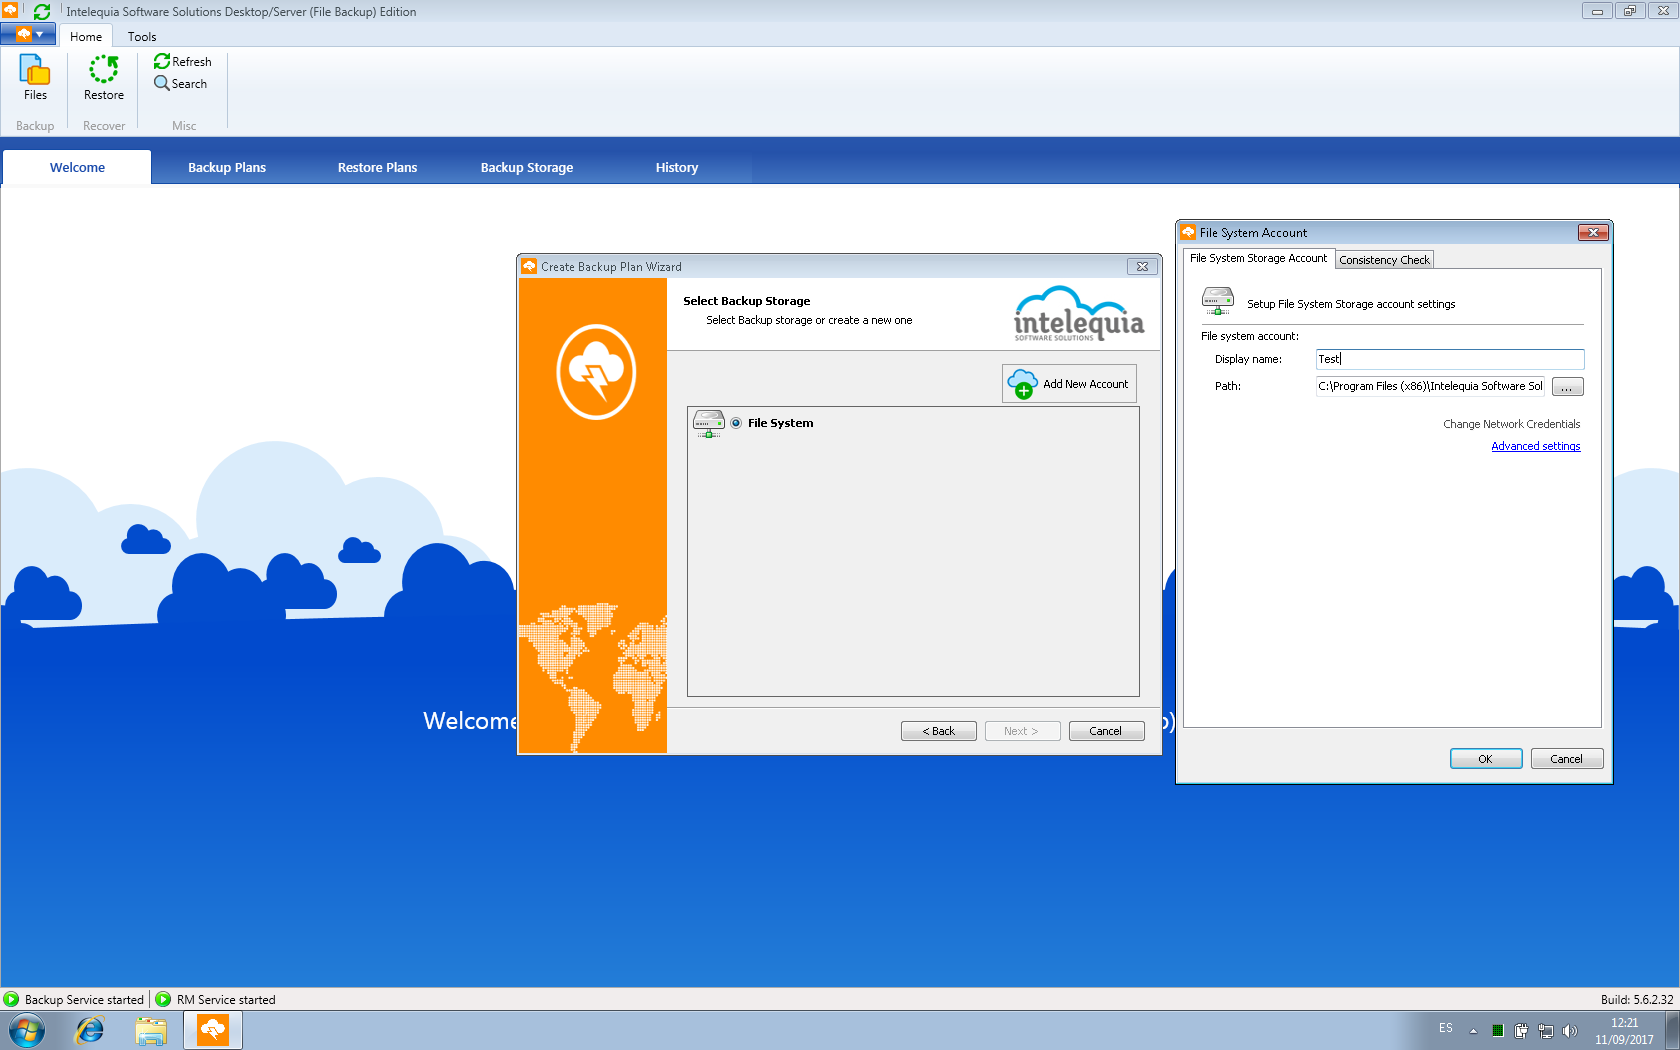Screen dimensions: 1680x1050
Task: Browse for path with the ellipsis button
Action: point(1567,387)
